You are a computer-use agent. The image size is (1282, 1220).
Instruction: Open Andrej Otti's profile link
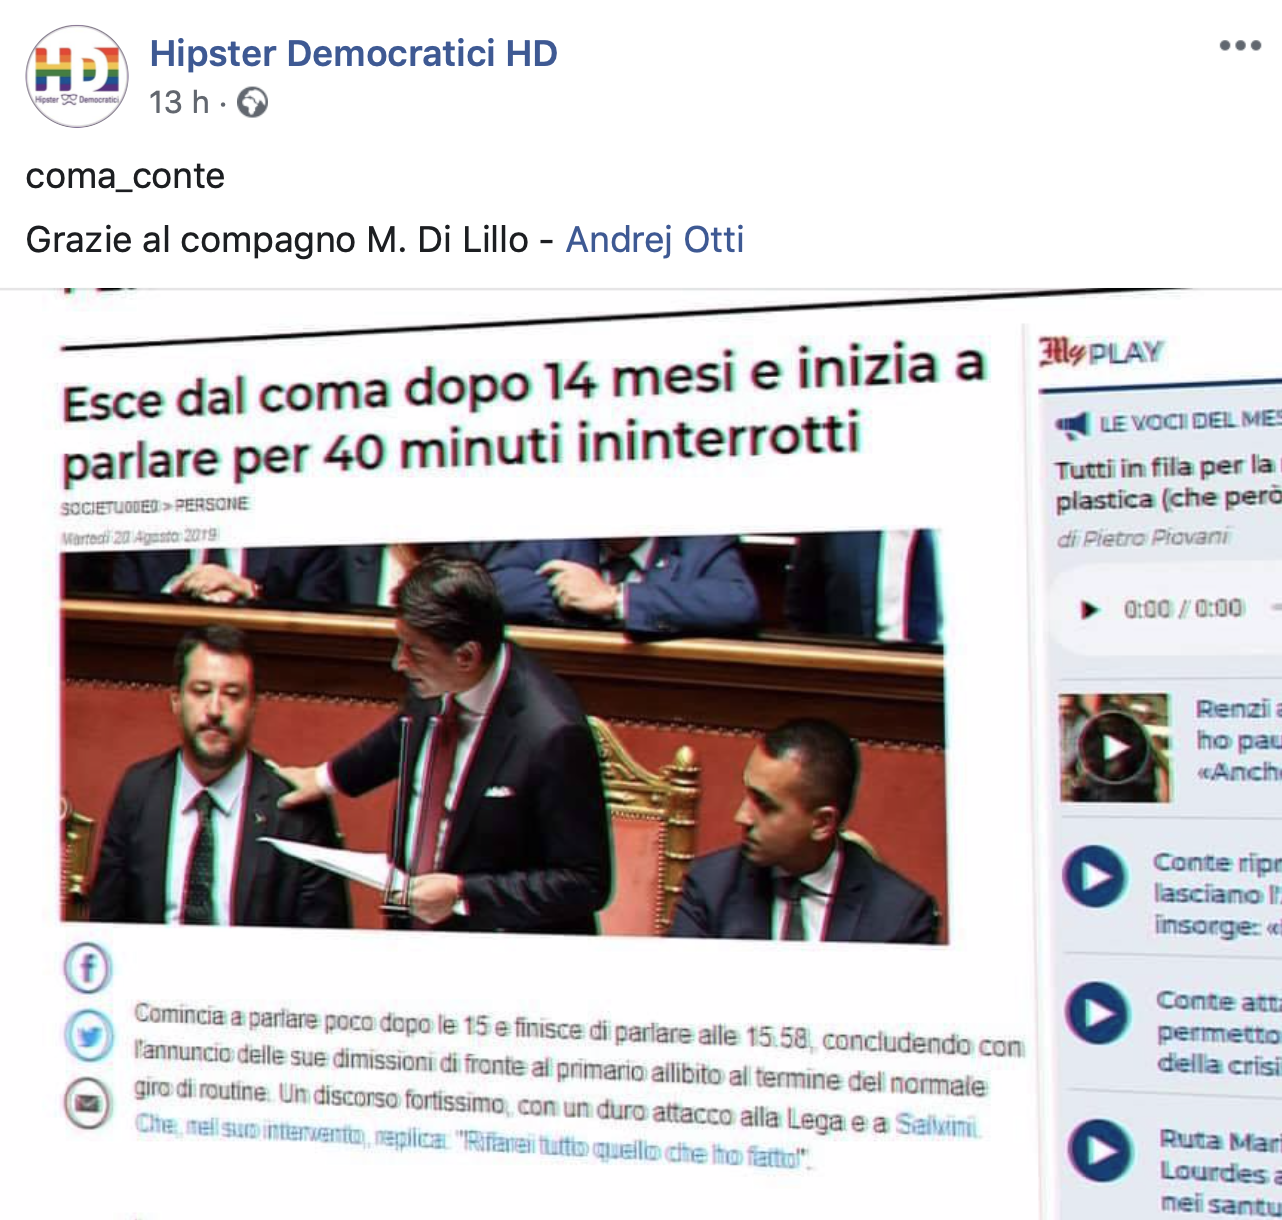tap(655, 240)
